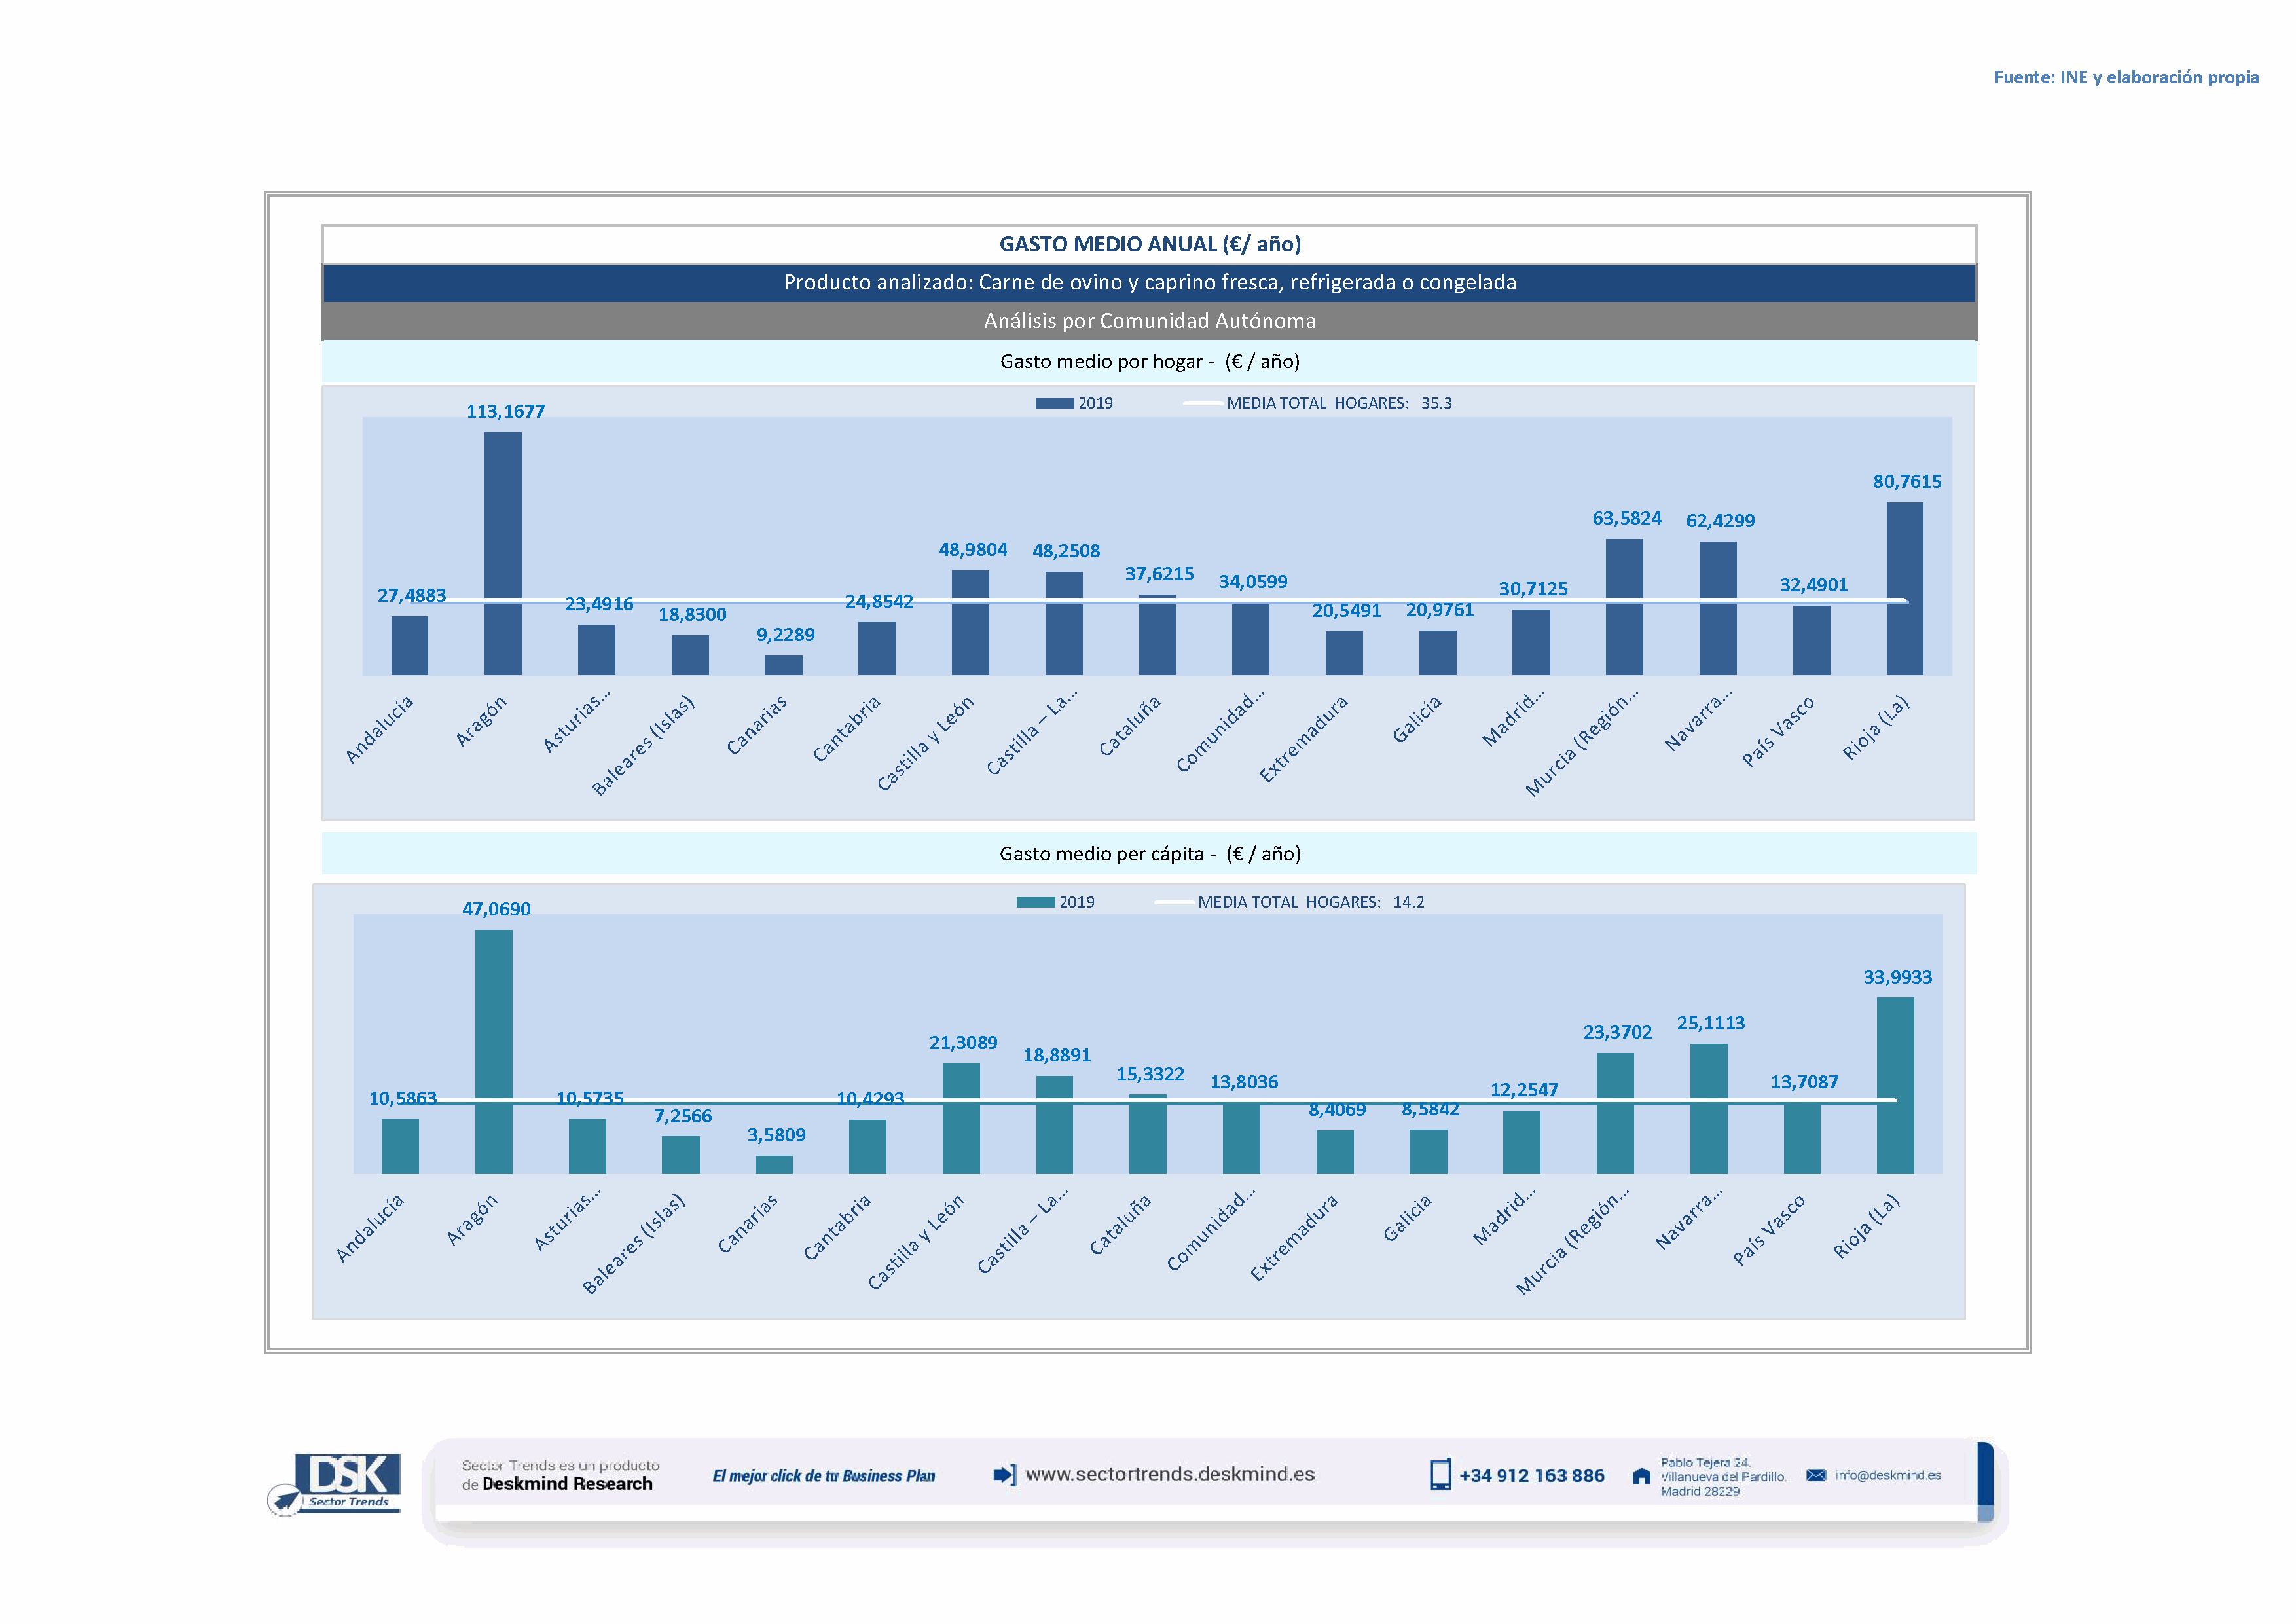This screenshot has width=2296, height=1624.
Task: Click 'Gasto medio per cápita' heading
Action: (1149, 854)
